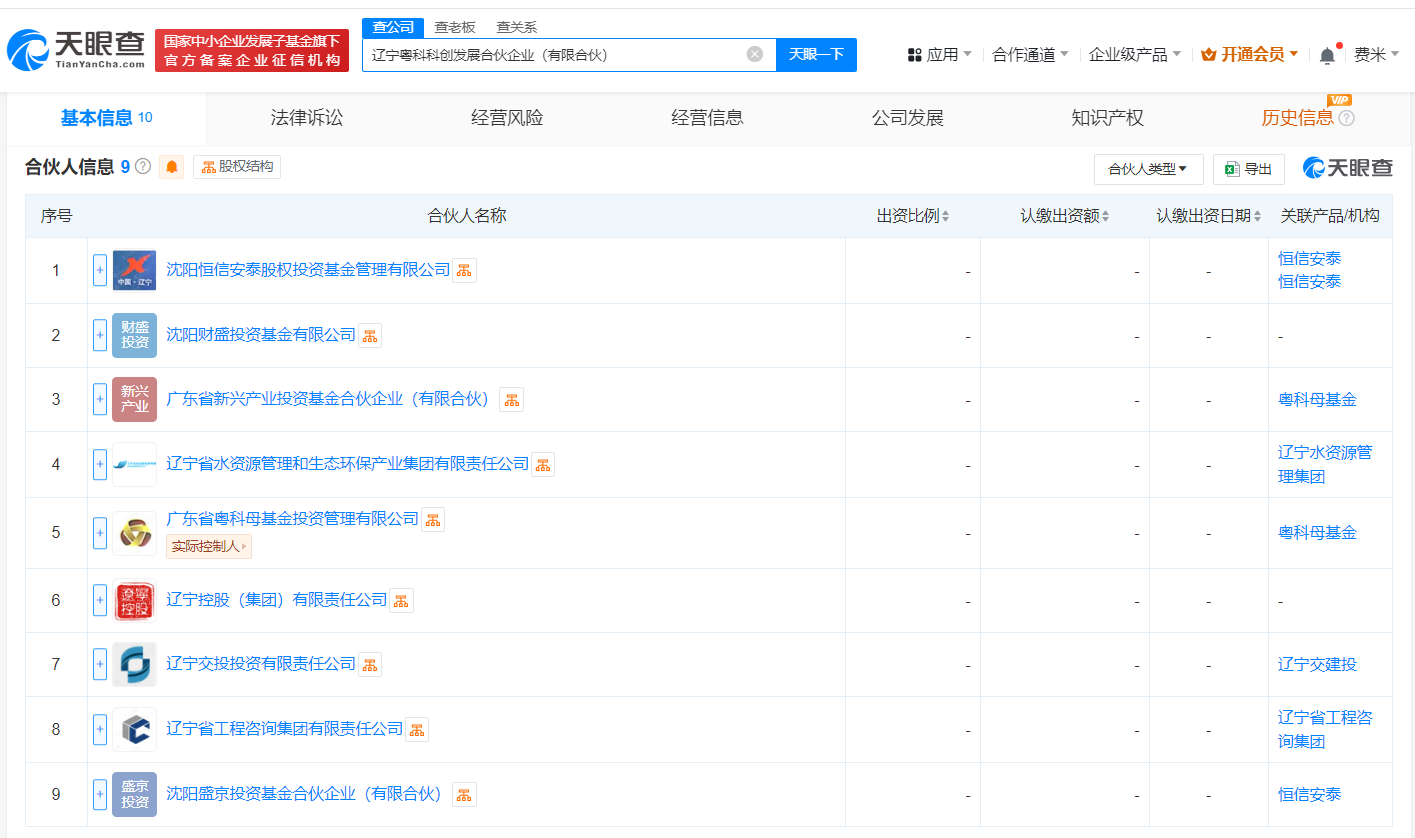Open 辽宁交投投资有限责任公司 link

pos(261,664)
